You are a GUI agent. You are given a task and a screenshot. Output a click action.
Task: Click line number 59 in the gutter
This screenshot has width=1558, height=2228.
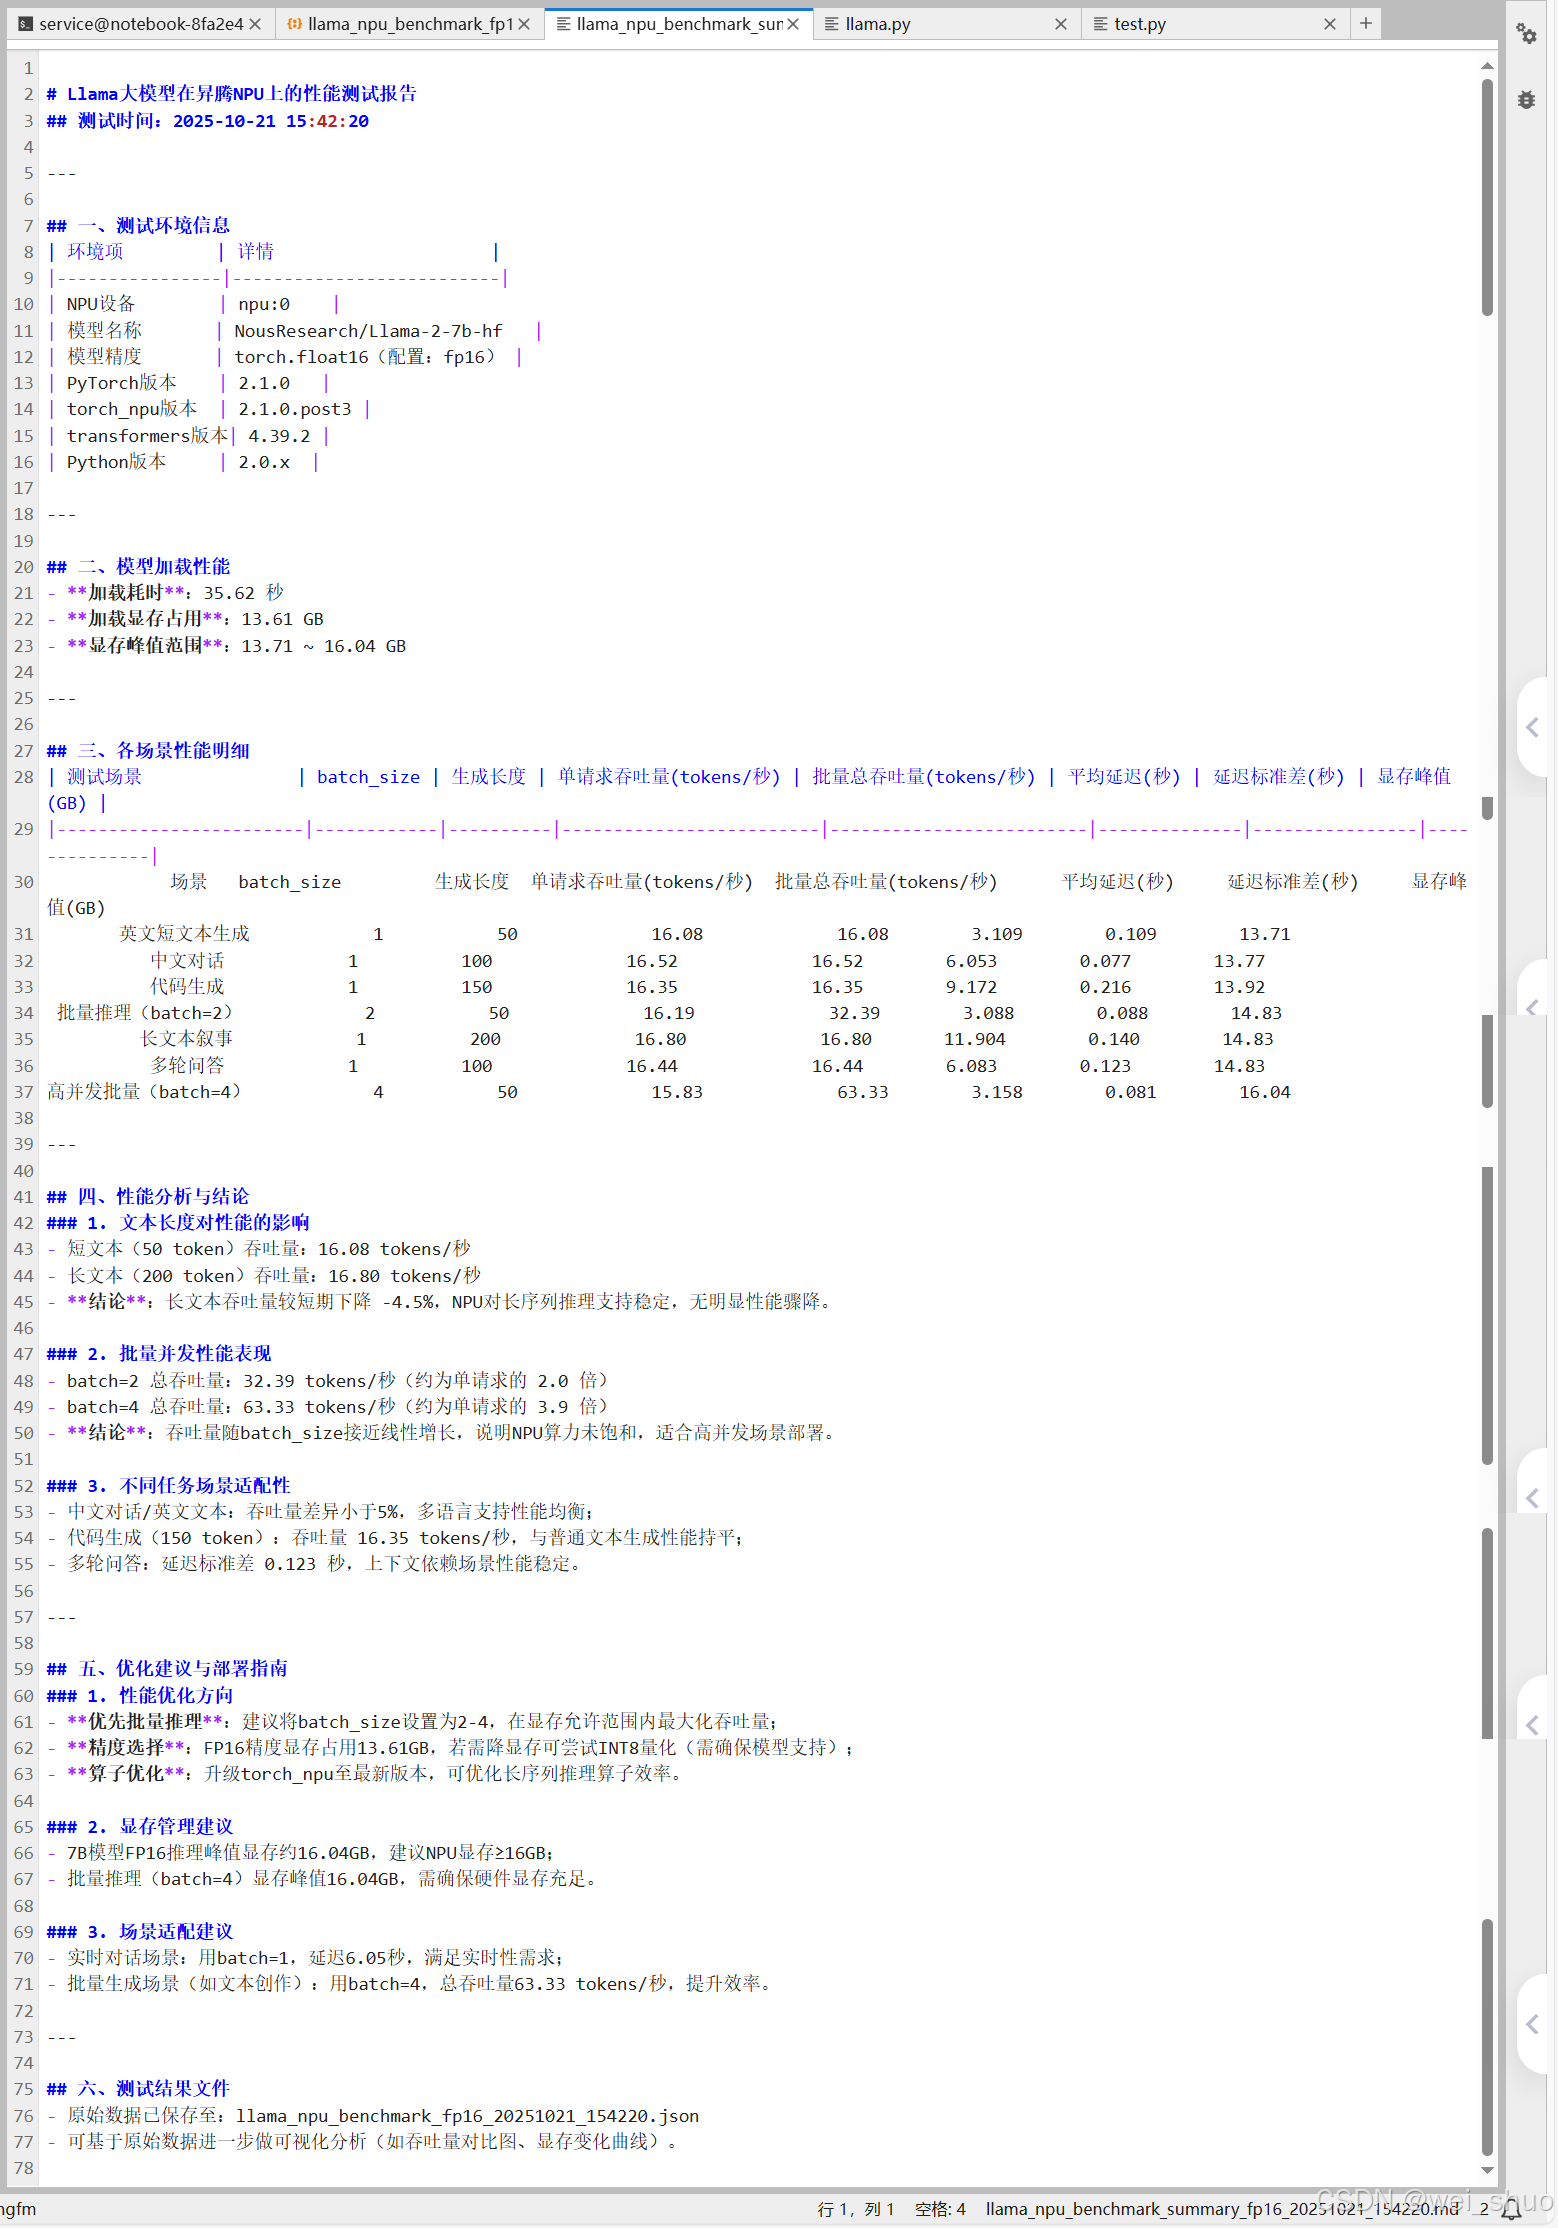pyautogui.click(x=24, y=1669)
